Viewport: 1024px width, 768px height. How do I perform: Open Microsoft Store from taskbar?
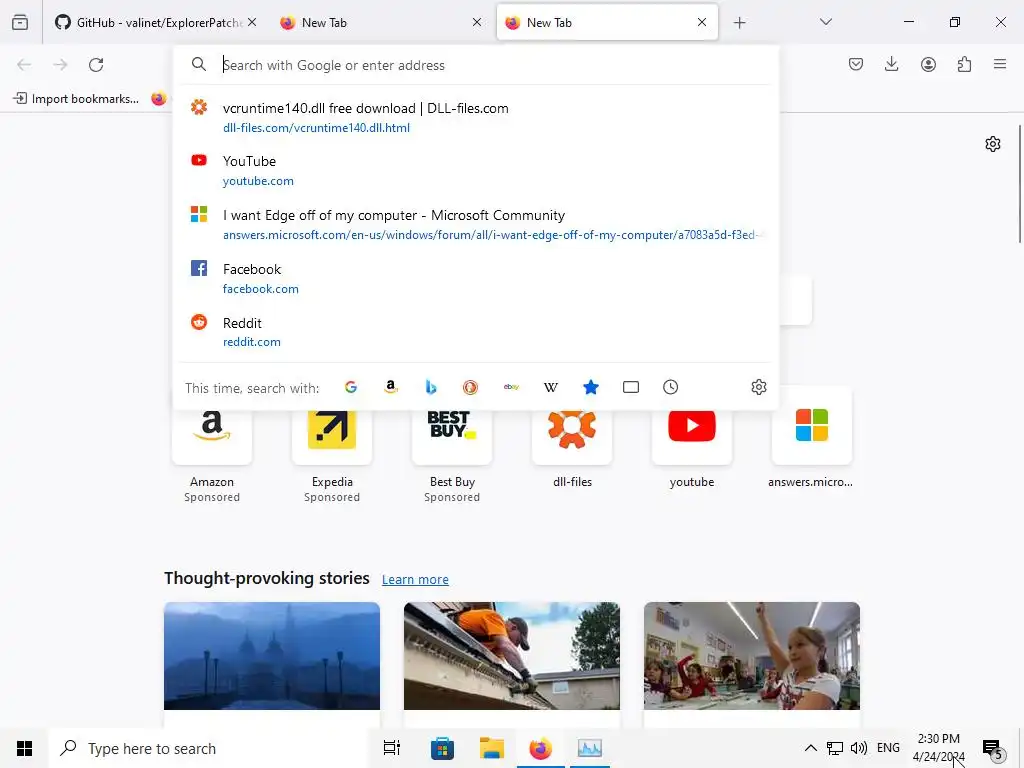point(442,748)
